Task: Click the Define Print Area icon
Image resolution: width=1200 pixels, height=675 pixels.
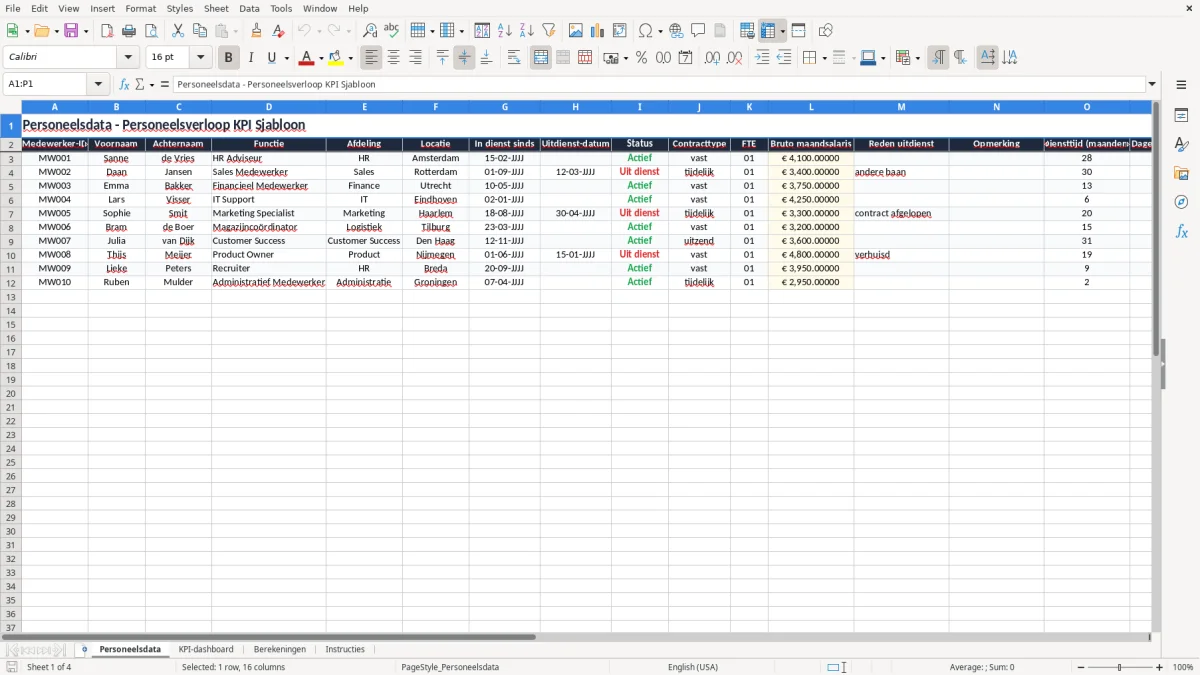Action: tap(747, 31)
